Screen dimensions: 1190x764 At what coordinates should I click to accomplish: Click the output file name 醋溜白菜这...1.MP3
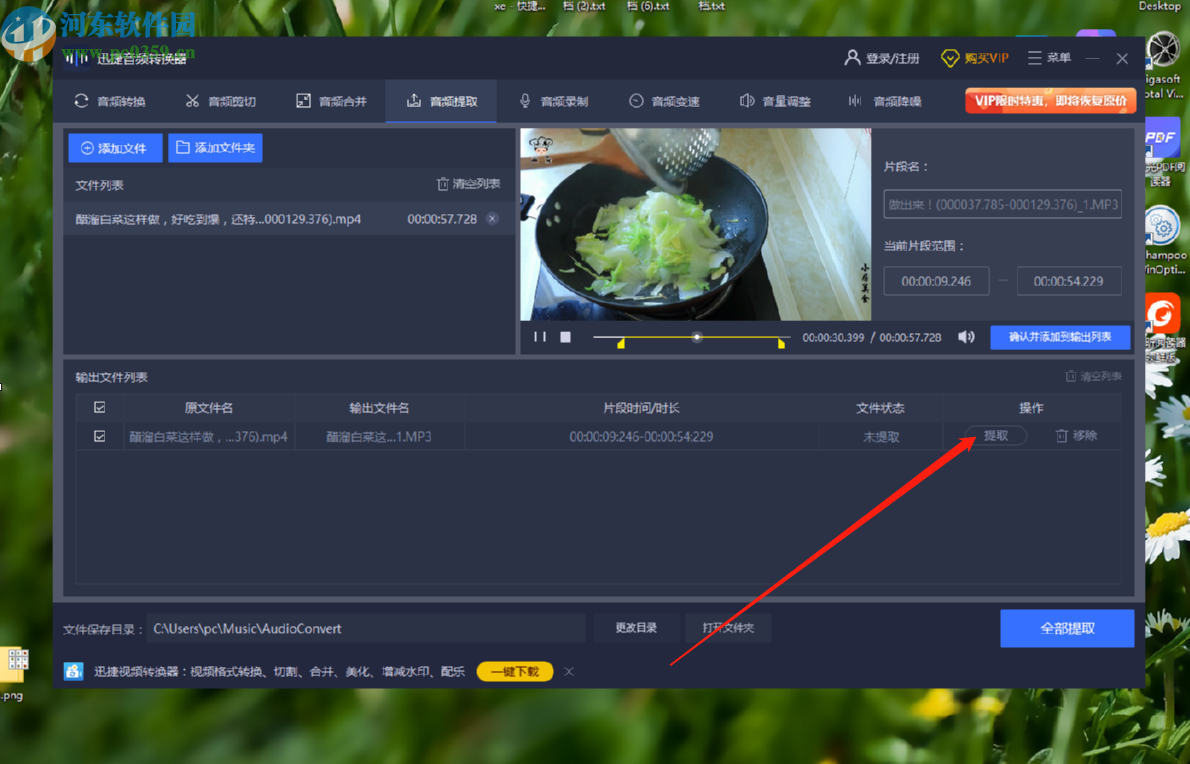tap(379, 437)
